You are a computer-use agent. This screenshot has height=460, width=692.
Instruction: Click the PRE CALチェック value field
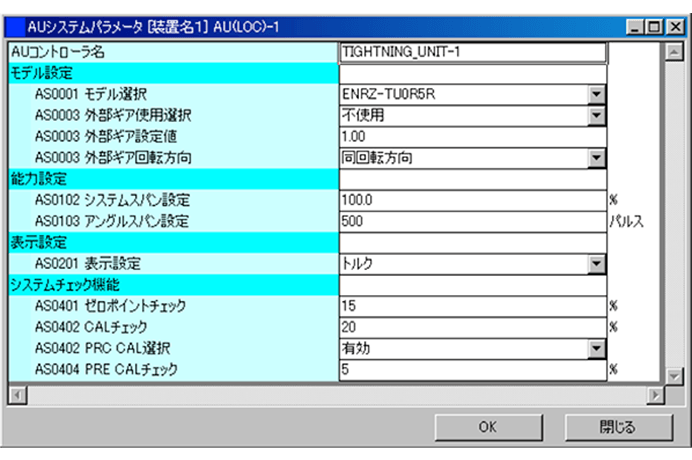coord(473,369)
